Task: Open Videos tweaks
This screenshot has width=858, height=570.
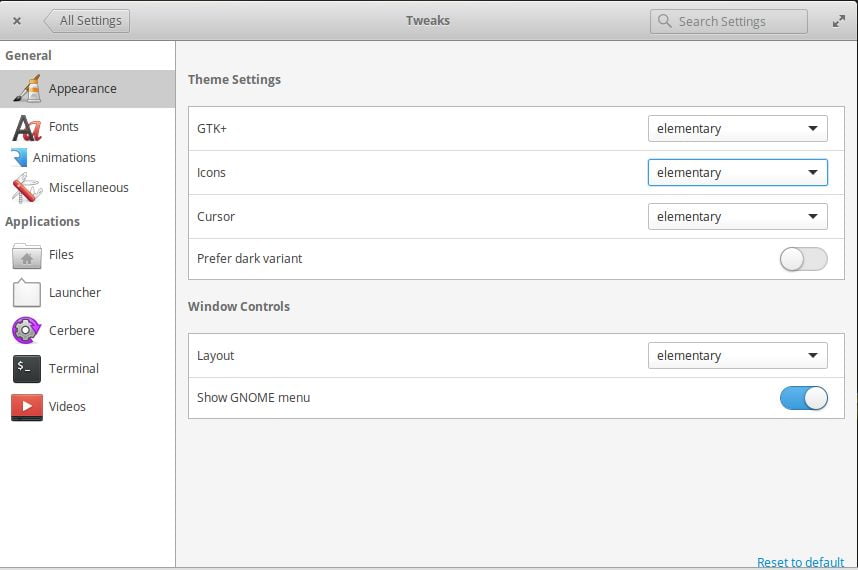Action: pos(88,406)
